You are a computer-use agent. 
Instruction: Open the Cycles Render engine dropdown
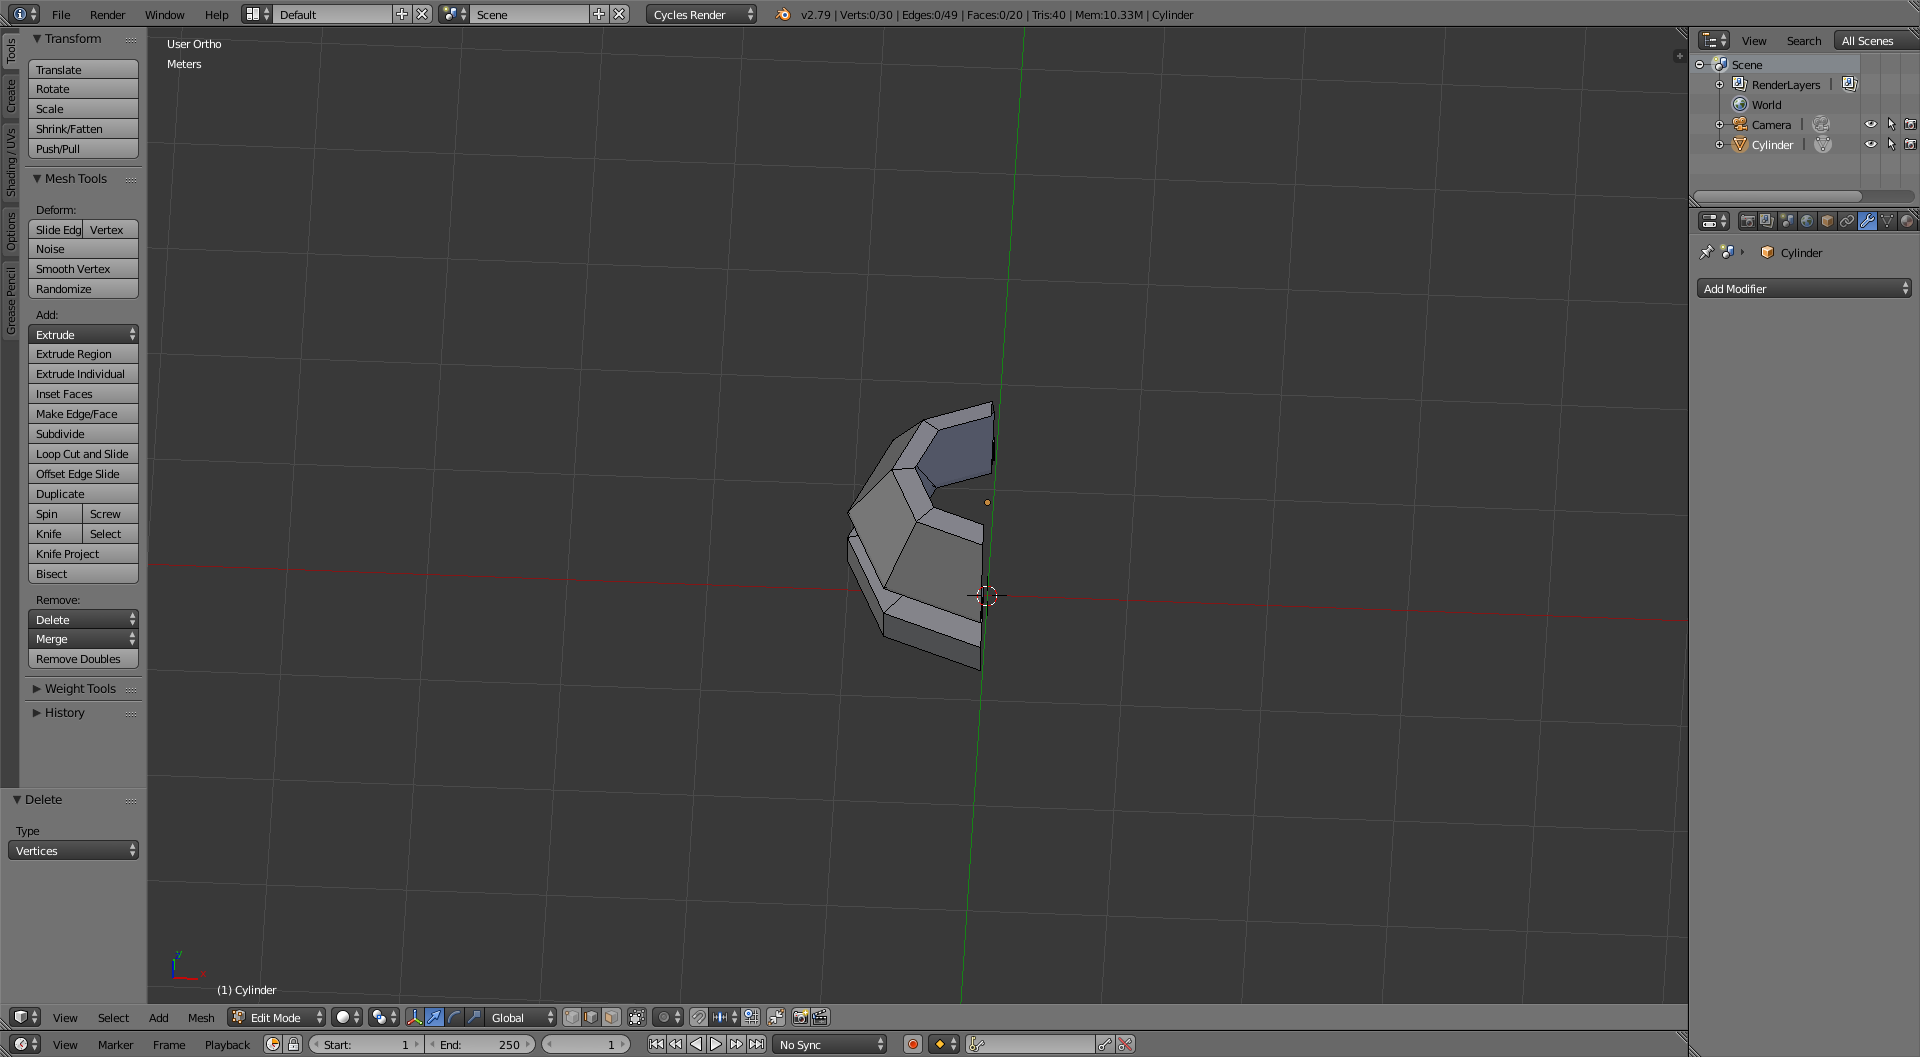[701, 14]
